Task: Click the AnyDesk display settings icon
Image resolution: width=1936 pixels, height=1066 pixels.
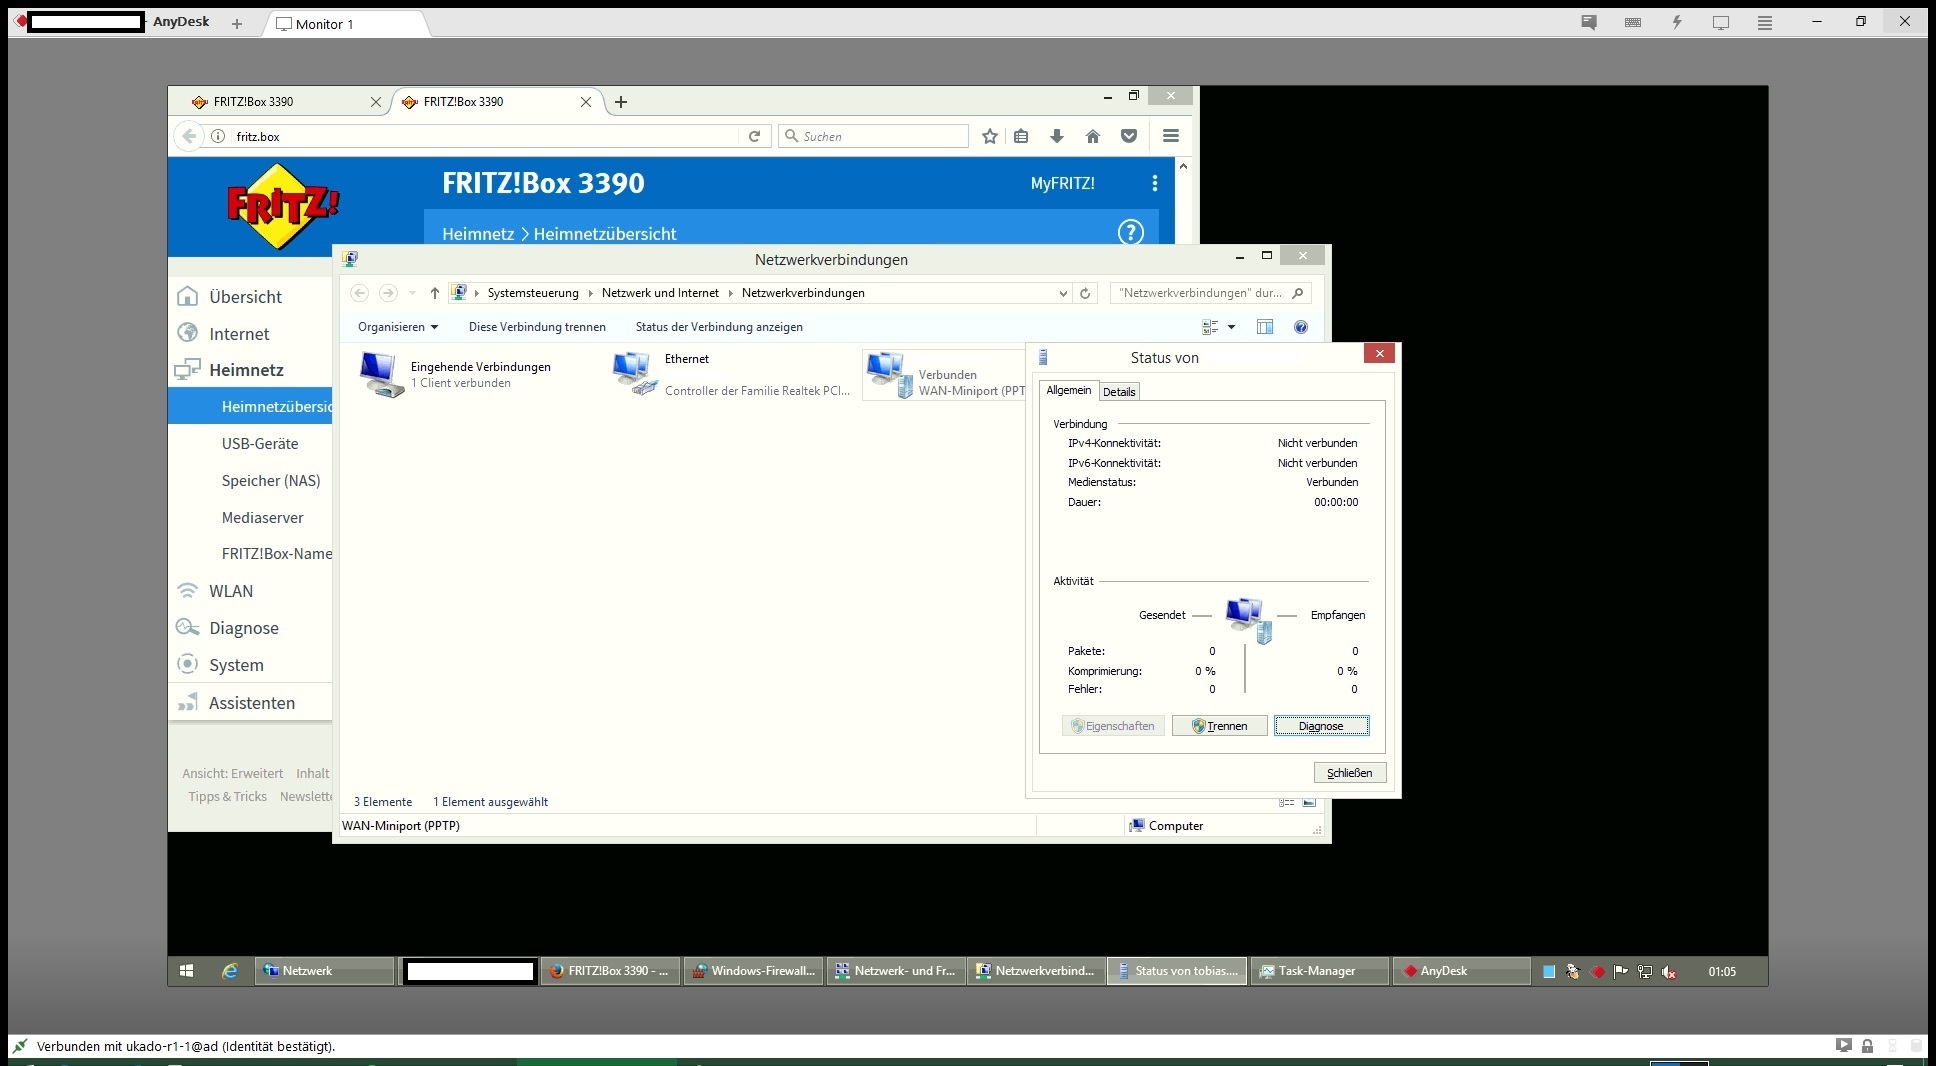Action: [x=1721, y=22]
